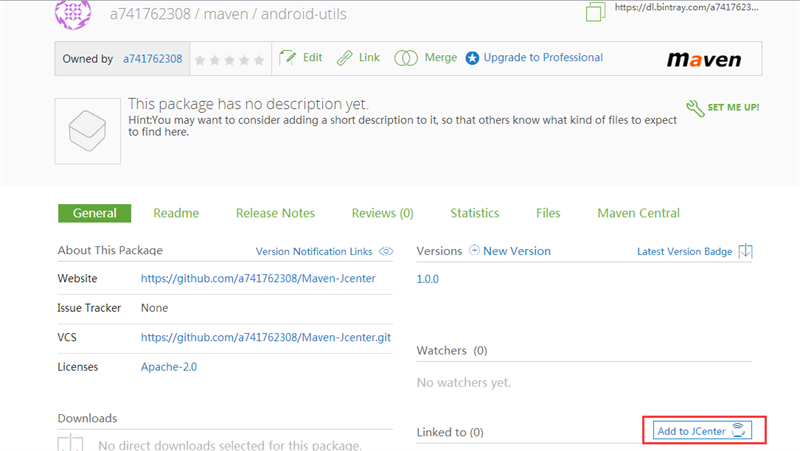The height and width of the screenshot is (451, 800).
Task: Click the Merge link text
Action: point(441,57)
